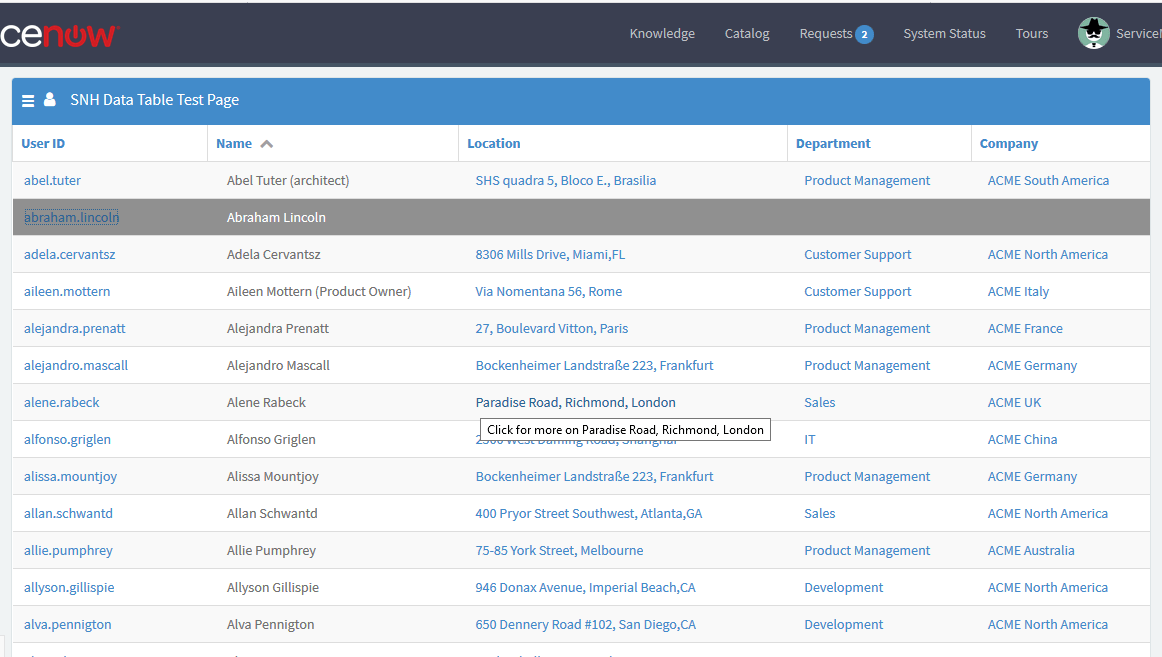This screenshot has width=1162, height=657.
Task: Open the Tours menu item
Action: (1032, 33)
